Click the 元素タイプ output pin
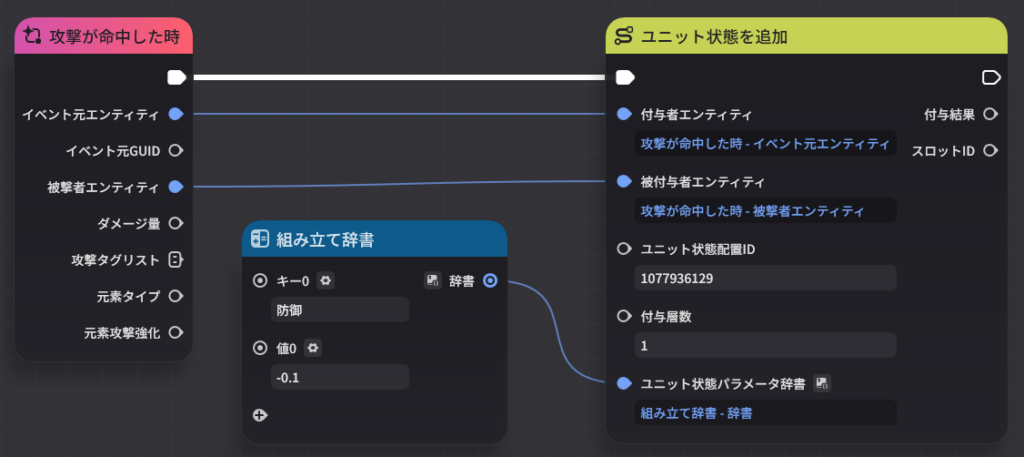Viewport: 1024px width, 457px height. click(x=175, y=296)
